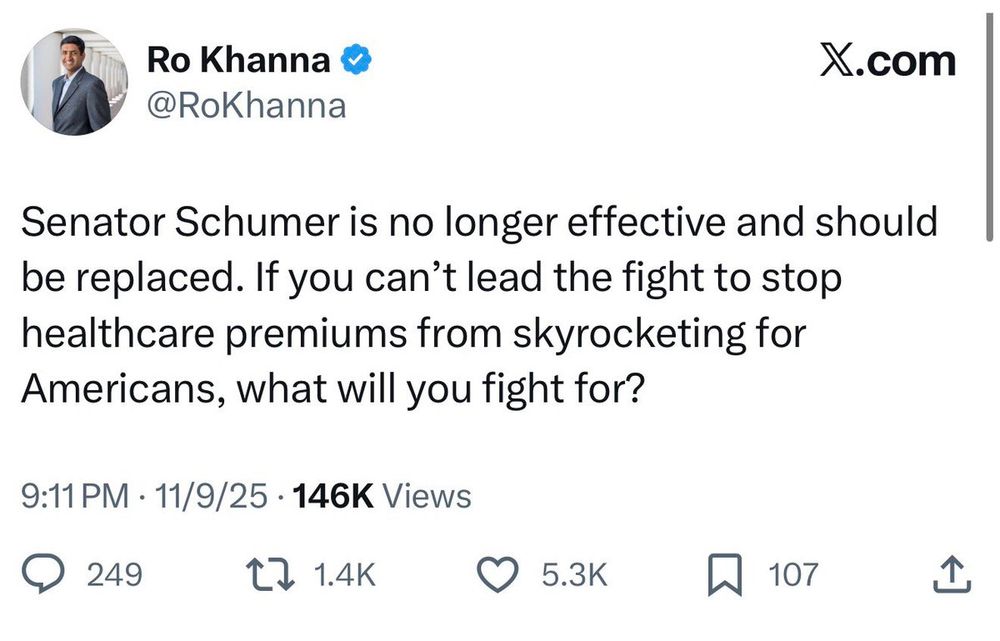Toggle the like heart icon

[506, 575]
